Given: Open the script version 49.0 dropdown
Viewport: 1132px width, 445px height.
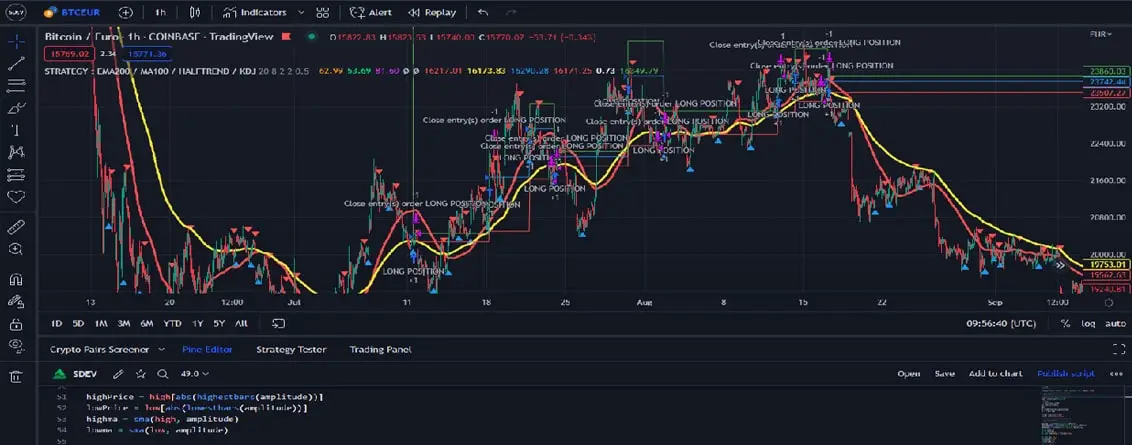Looking at the screenshot, I should point(196,373).
